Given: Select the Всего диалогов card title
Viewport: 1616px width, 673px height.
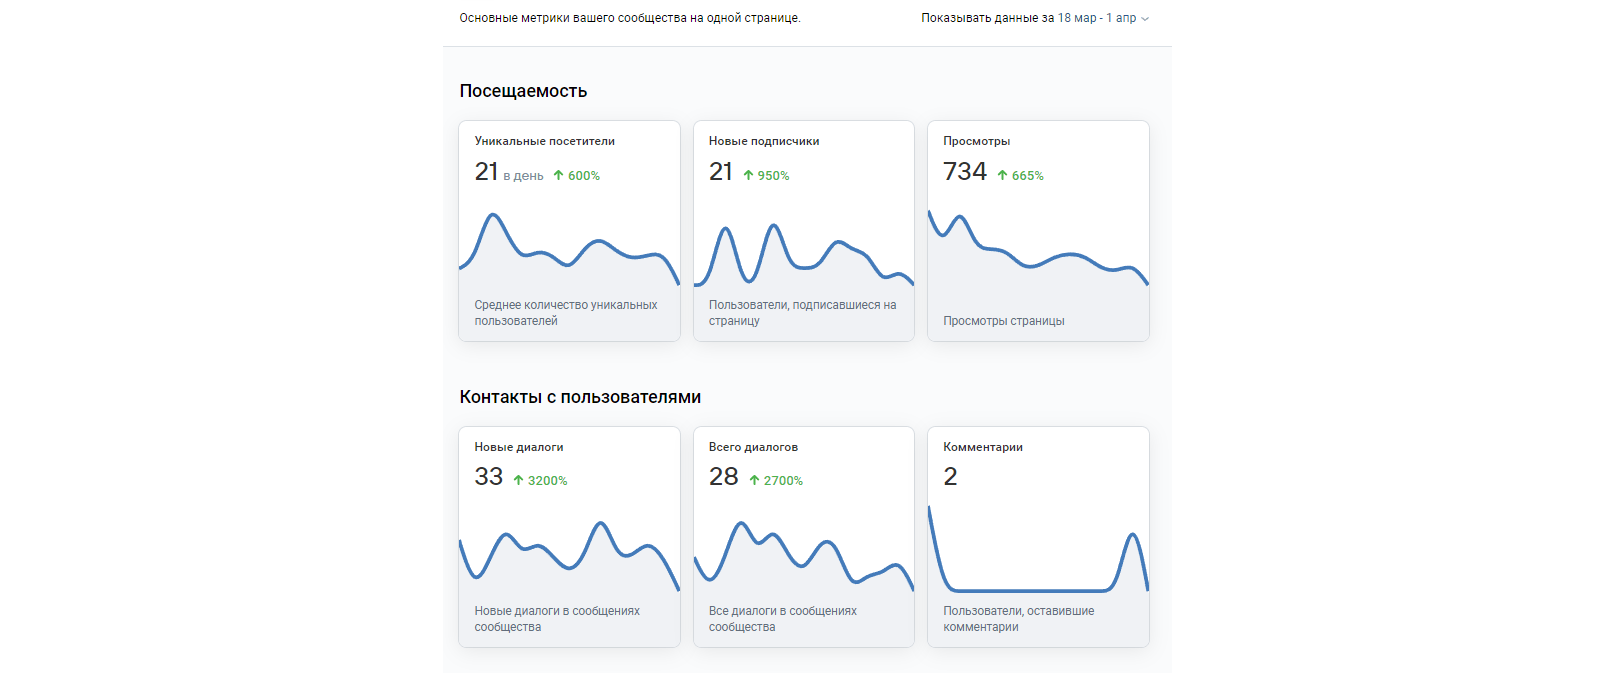Looking at the screenshot, I should 753,447.
